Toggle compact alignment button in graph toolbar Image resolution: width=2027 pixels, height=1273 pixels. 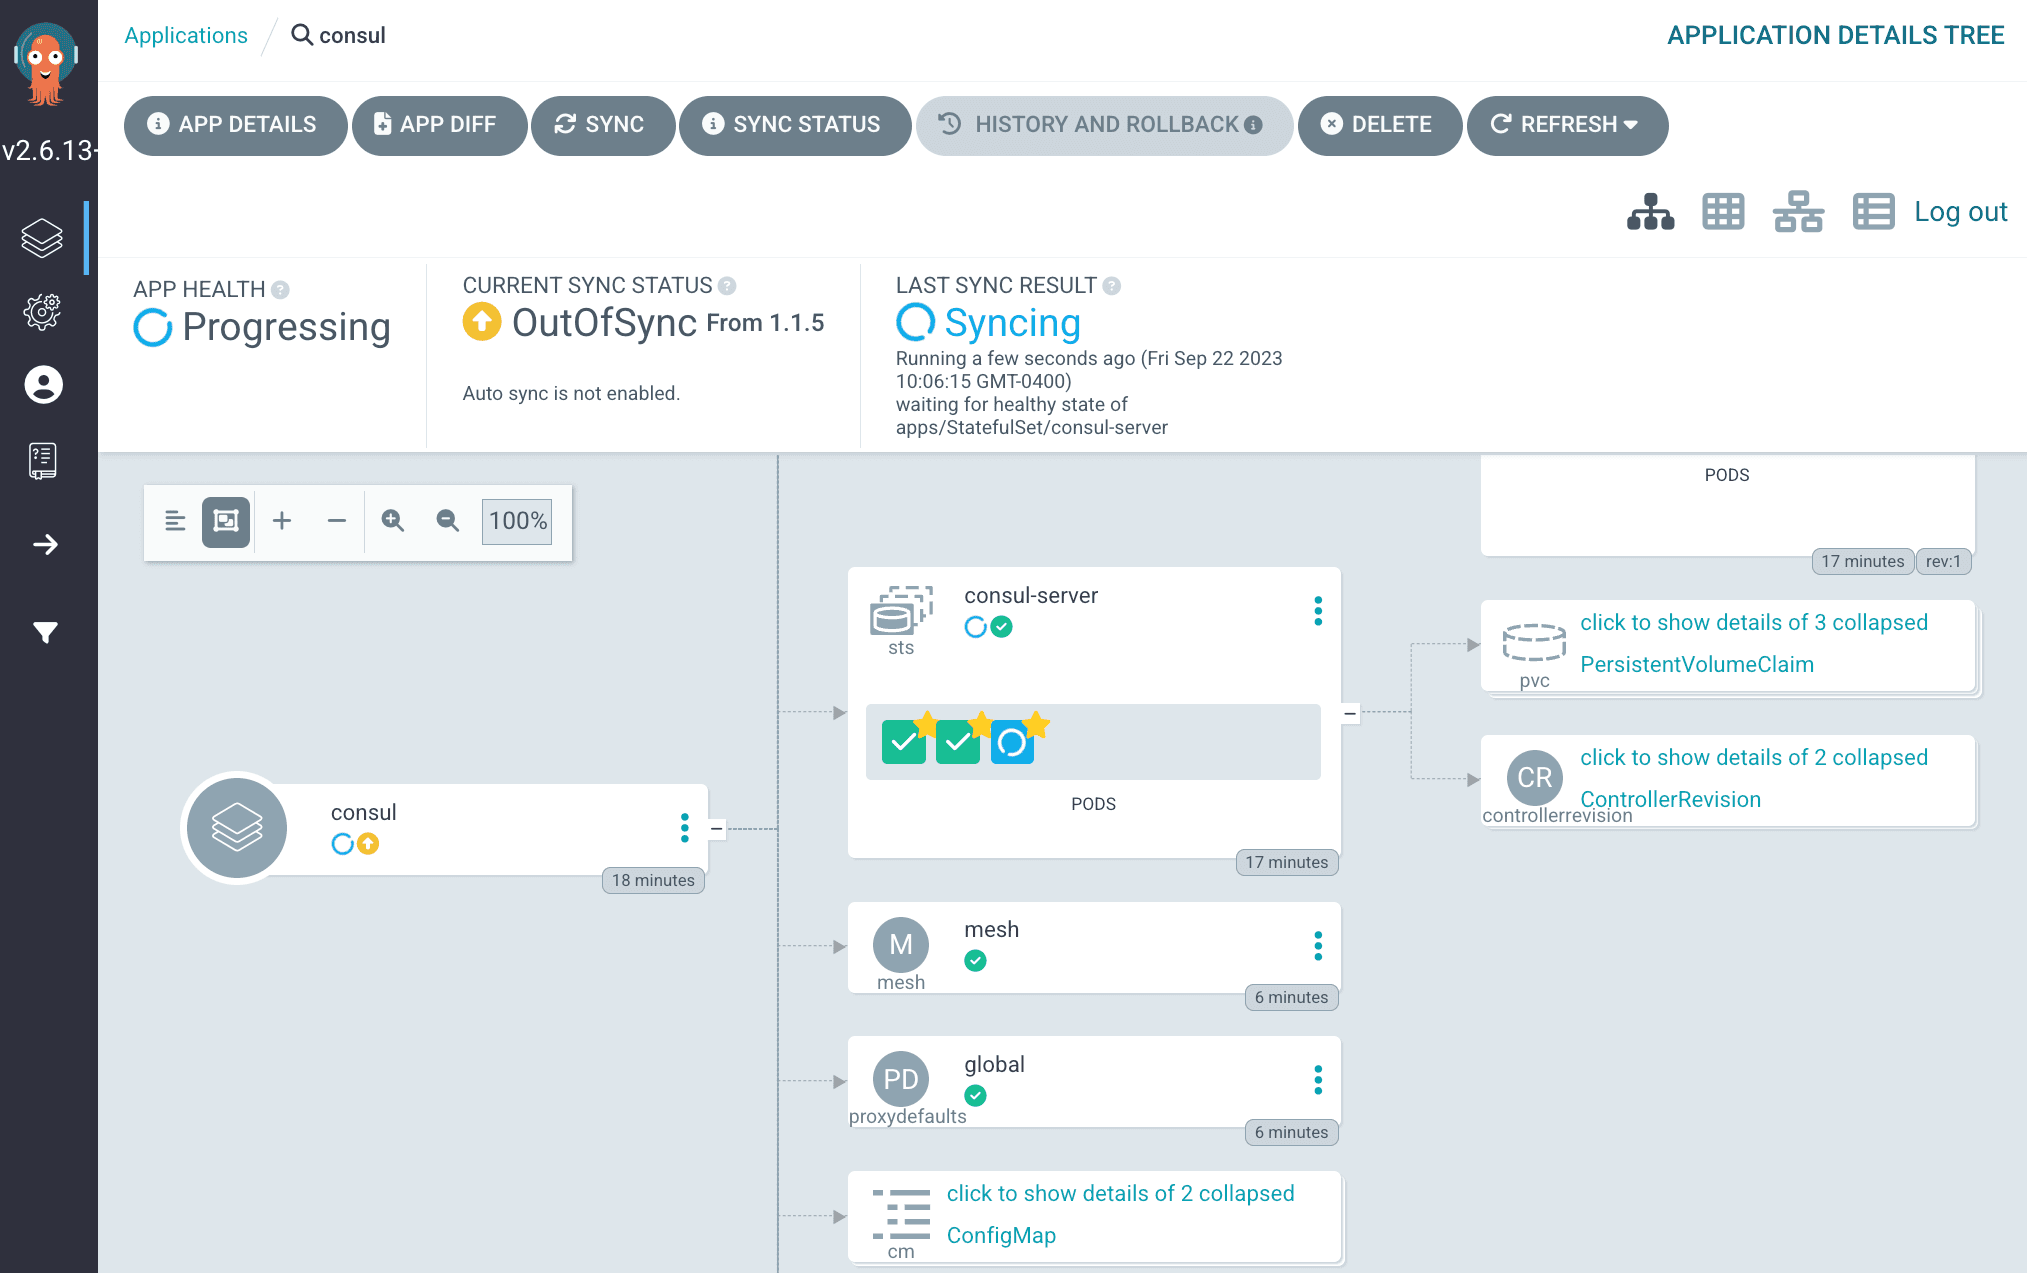click(175, 521)
